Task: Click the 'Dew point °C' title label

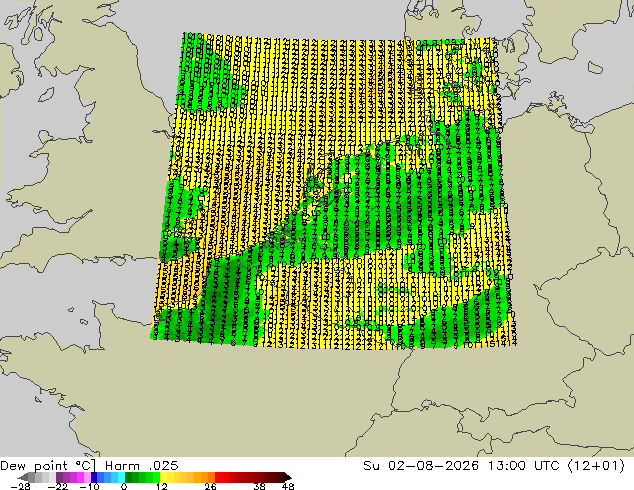Action: (x=48, y=466)
